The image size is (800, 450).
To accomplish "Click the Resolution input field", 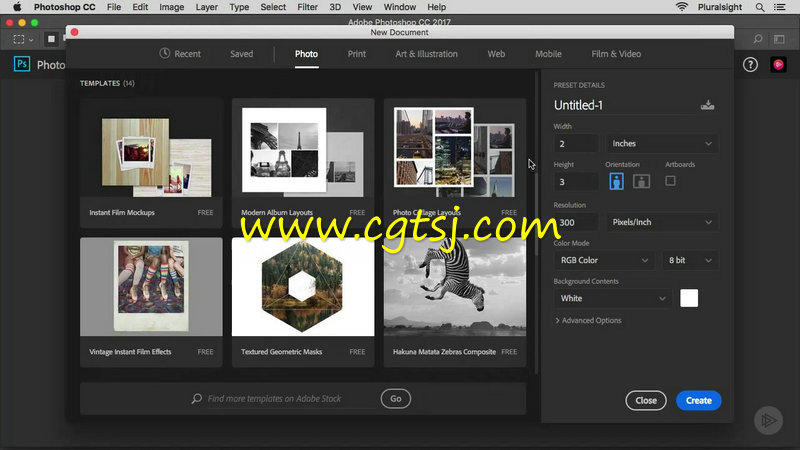I will click(576, 222).
